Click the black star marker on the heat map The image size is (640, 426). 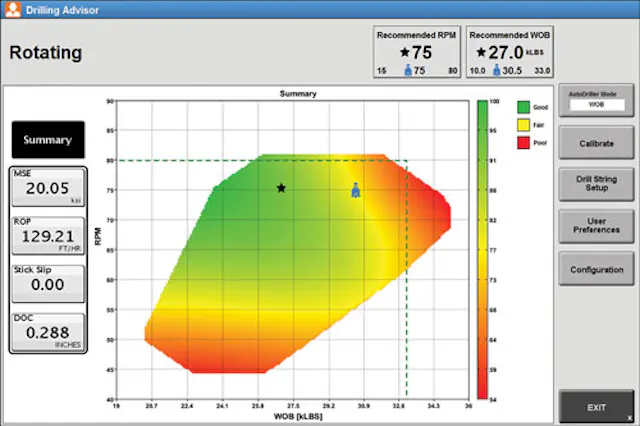pyautogui.click(x=281, y=188)
